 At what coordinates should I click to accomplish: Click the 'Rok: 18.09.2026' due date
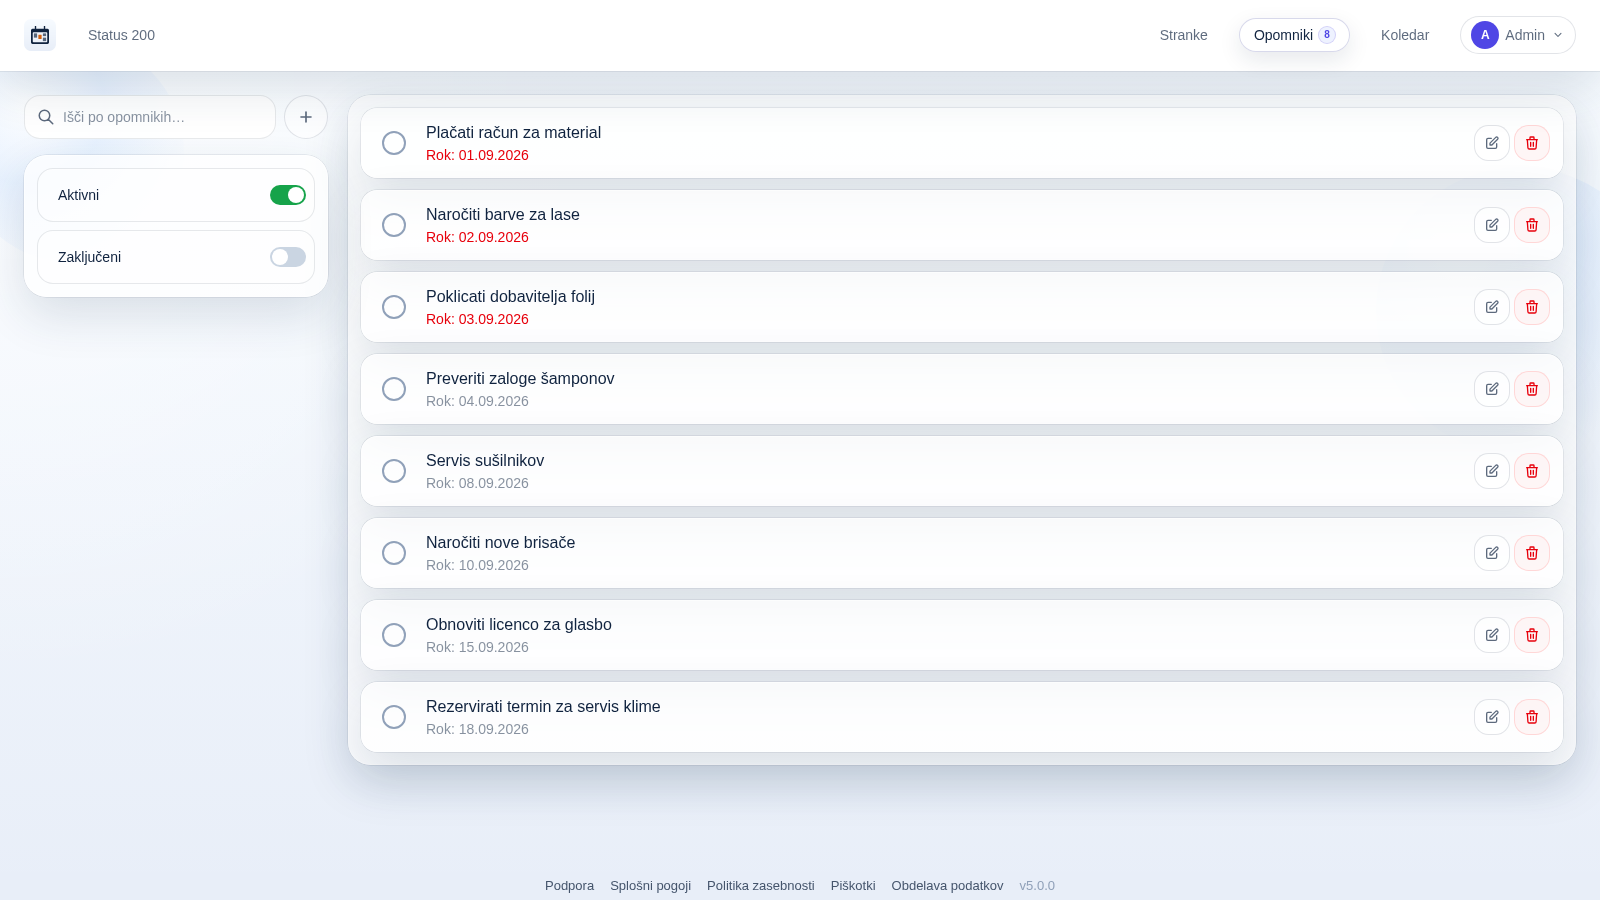[x=477, y=729]
